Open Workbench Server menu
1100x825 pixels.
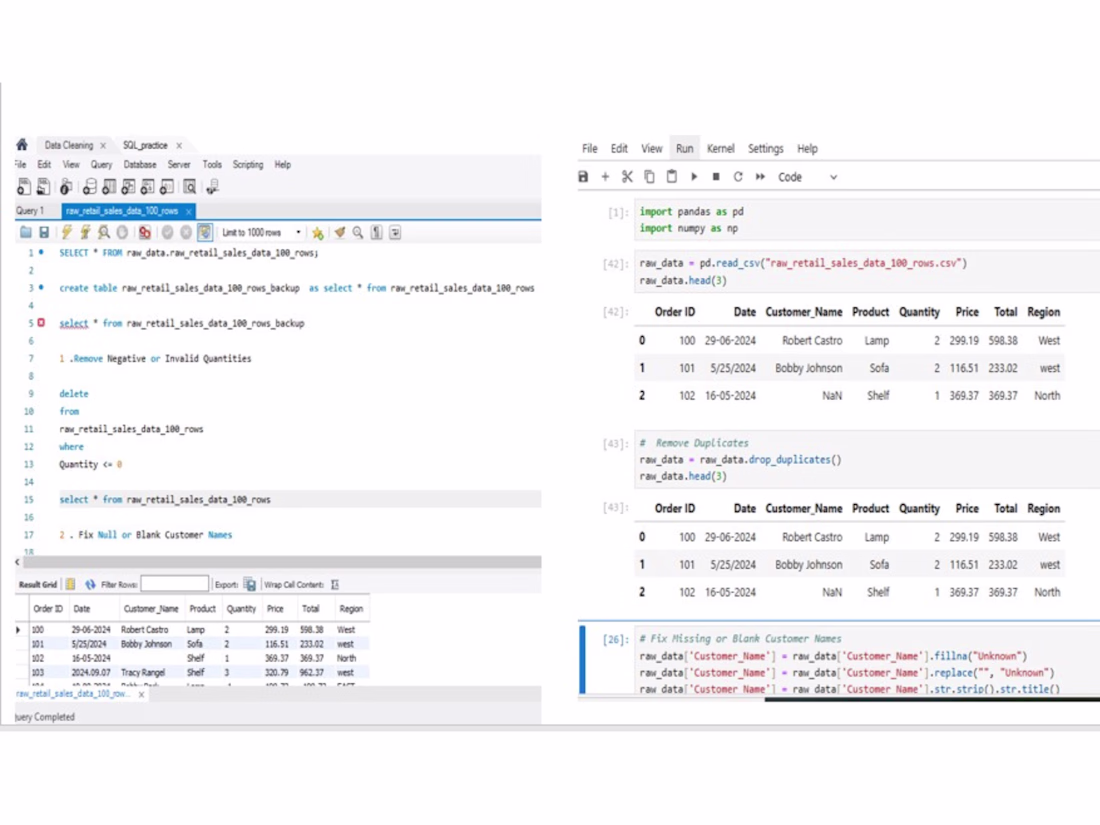click(179, 164)
